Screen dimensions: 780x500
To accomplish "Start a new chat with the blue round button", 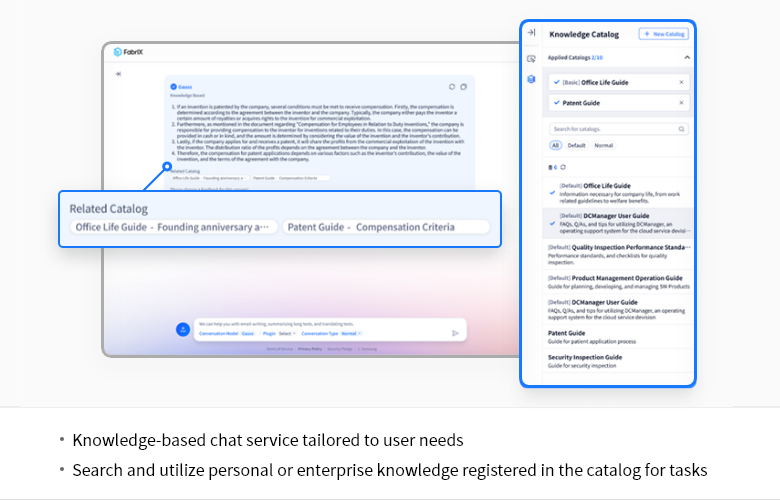I will [183, 329].
